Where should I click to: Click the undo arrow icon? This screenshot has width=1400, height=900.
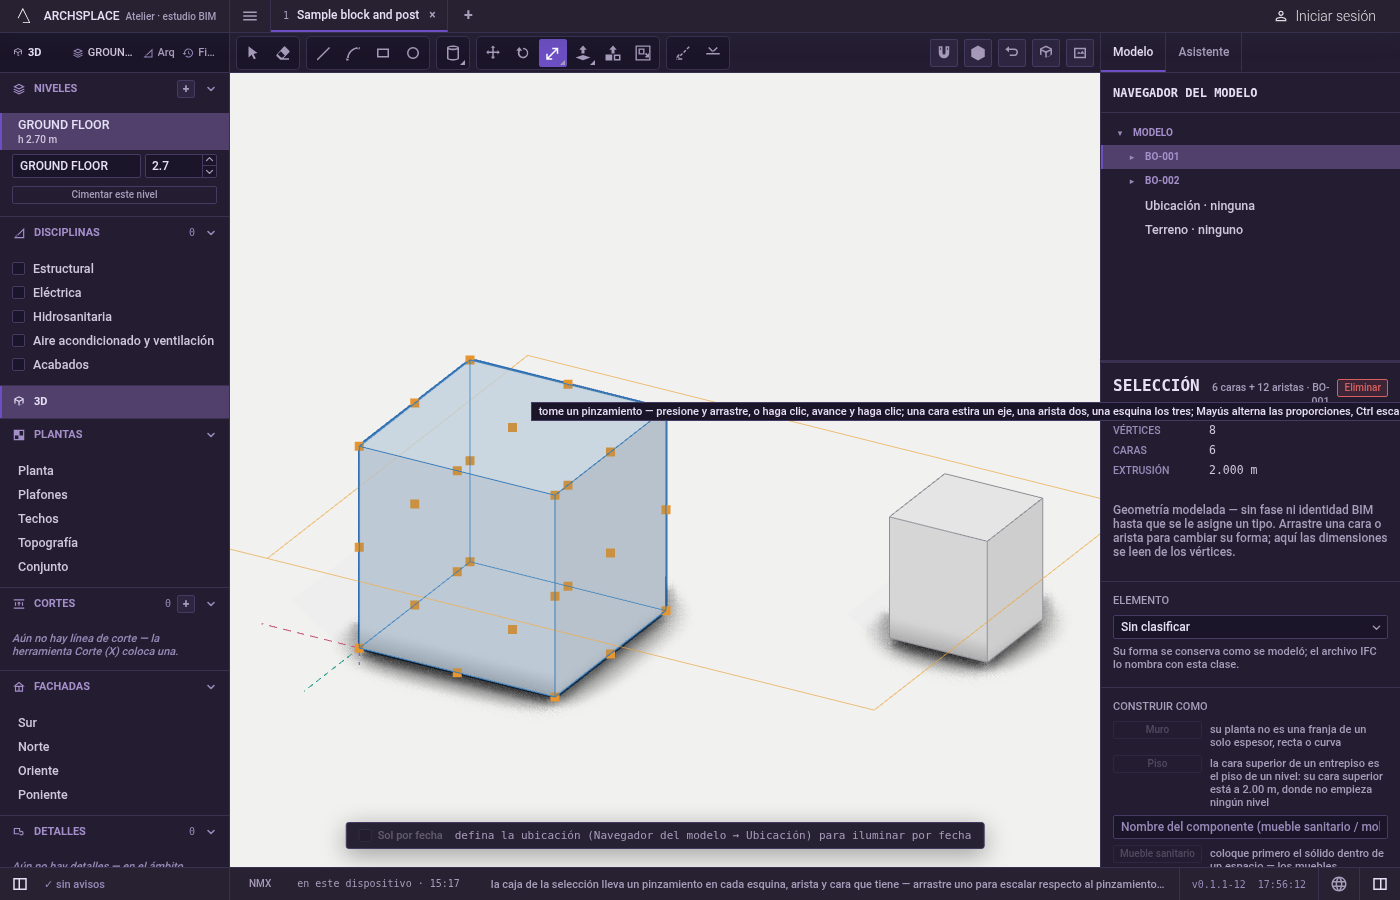click(x=1012, y=53)
